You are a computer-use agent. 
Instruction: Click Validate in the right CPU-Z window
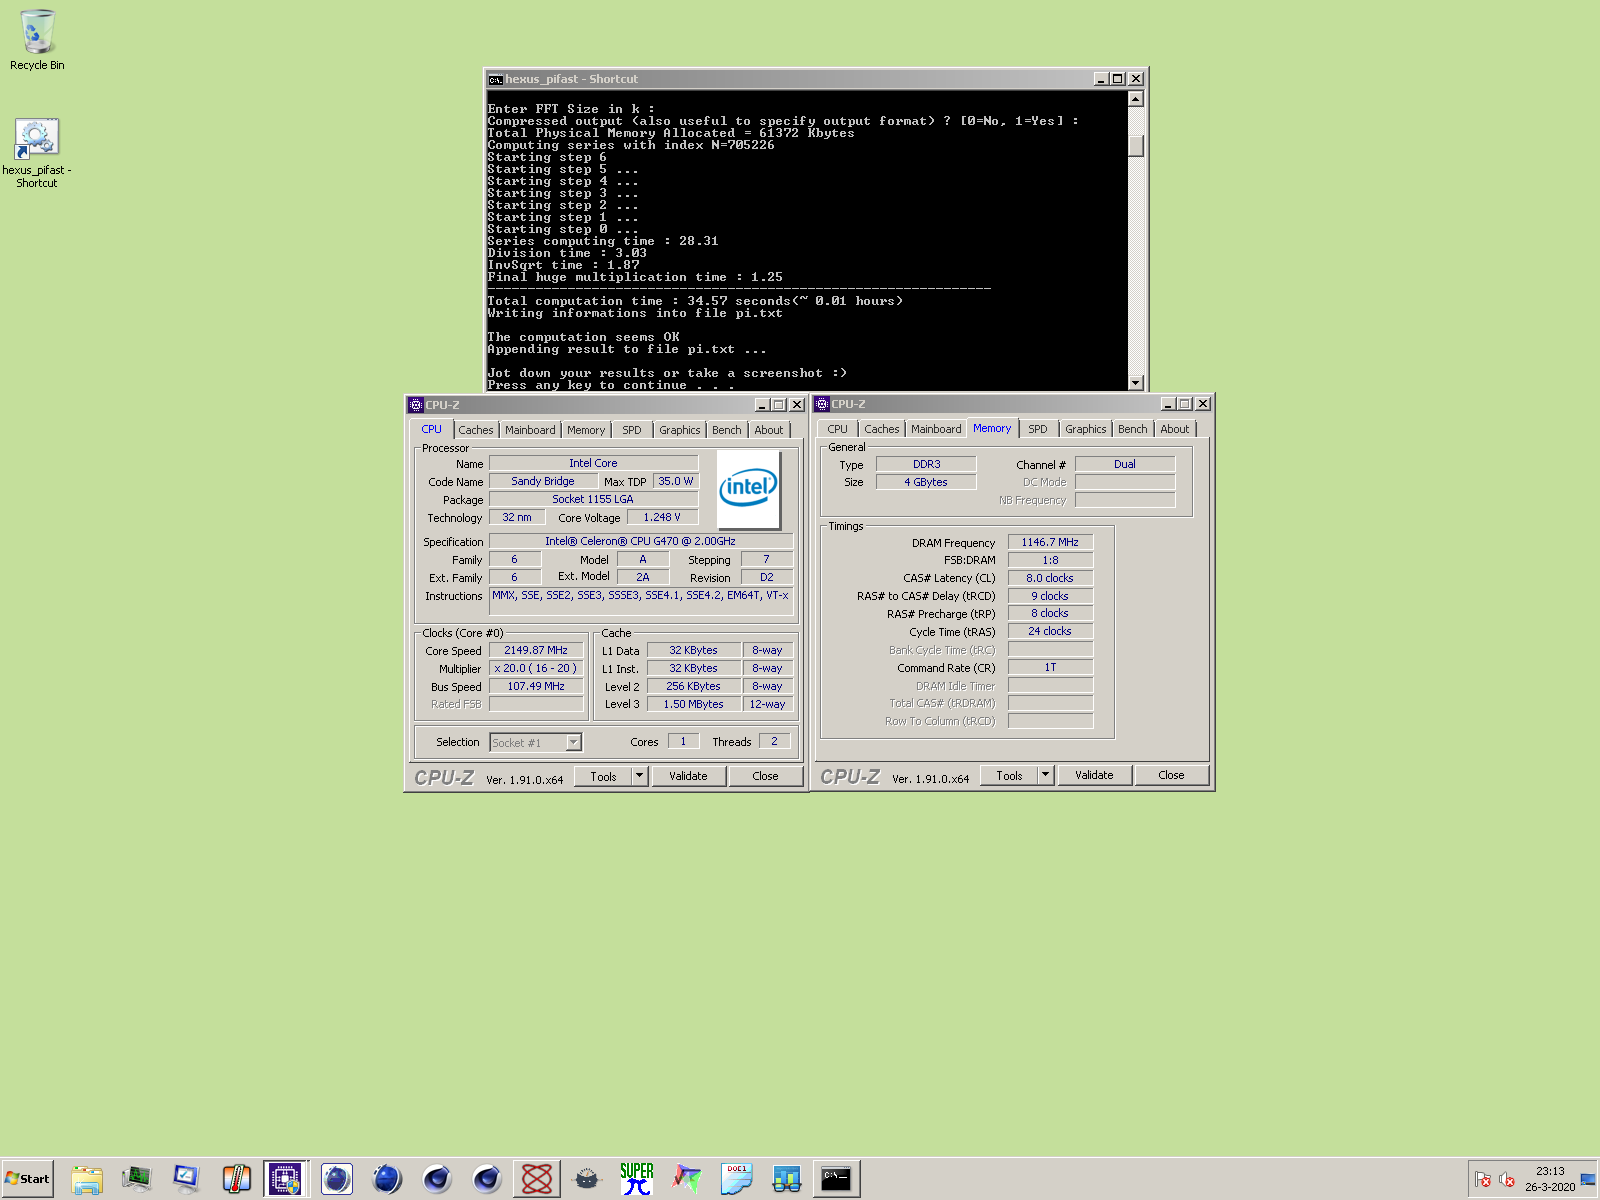1094,775
